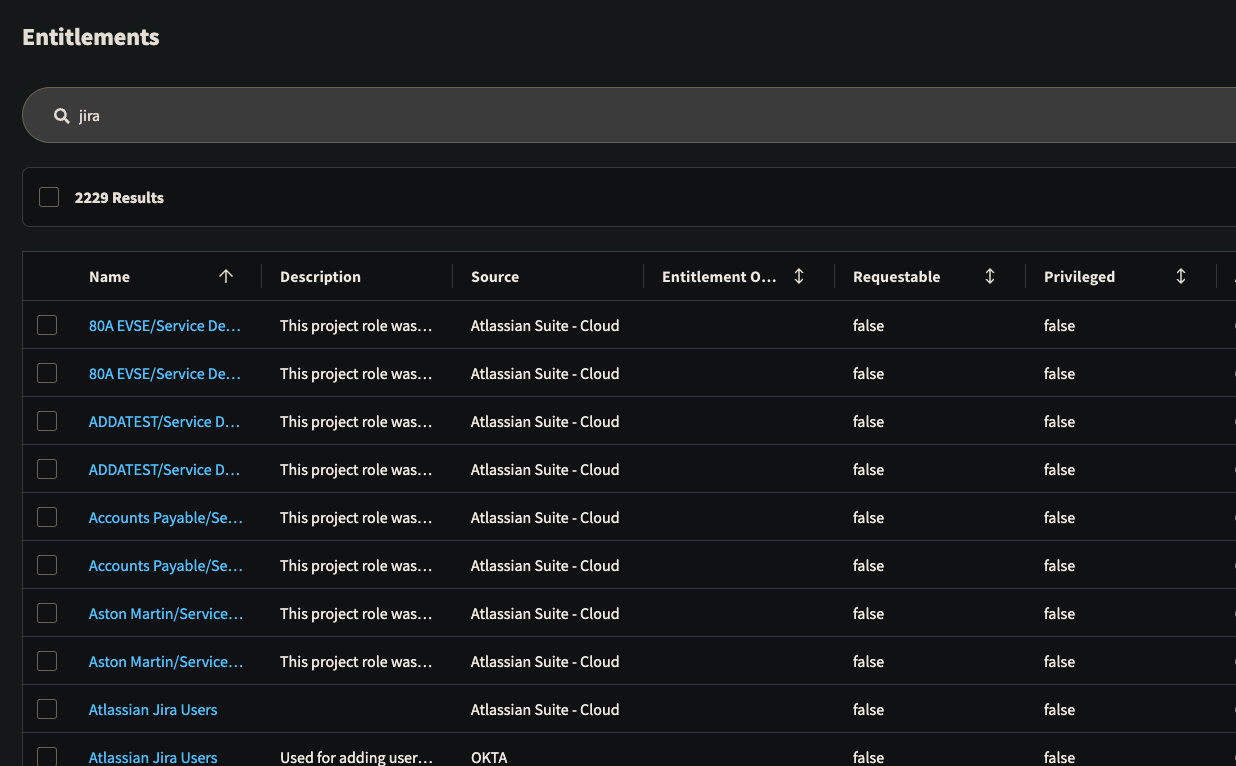Click the Name column ascending sort arrow

[x=226, y=276]
